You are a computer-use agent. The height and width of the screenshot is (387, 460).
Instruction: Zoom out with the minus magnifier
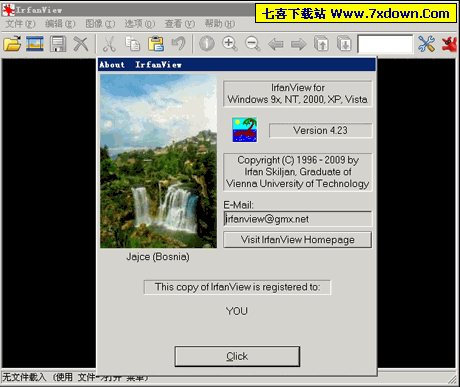pyautogui.click(x=253, y=44)
